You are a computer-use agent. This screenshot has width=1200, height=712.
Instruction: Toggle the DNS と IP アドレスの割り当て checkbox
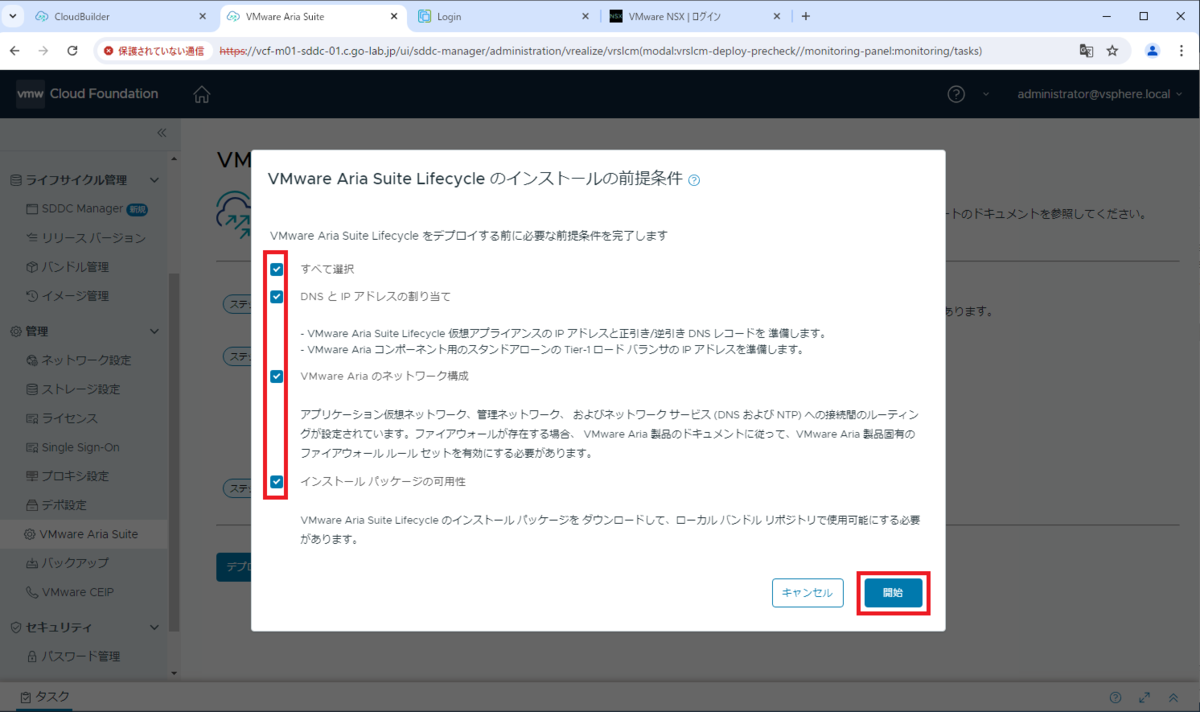tap(277, 296)
